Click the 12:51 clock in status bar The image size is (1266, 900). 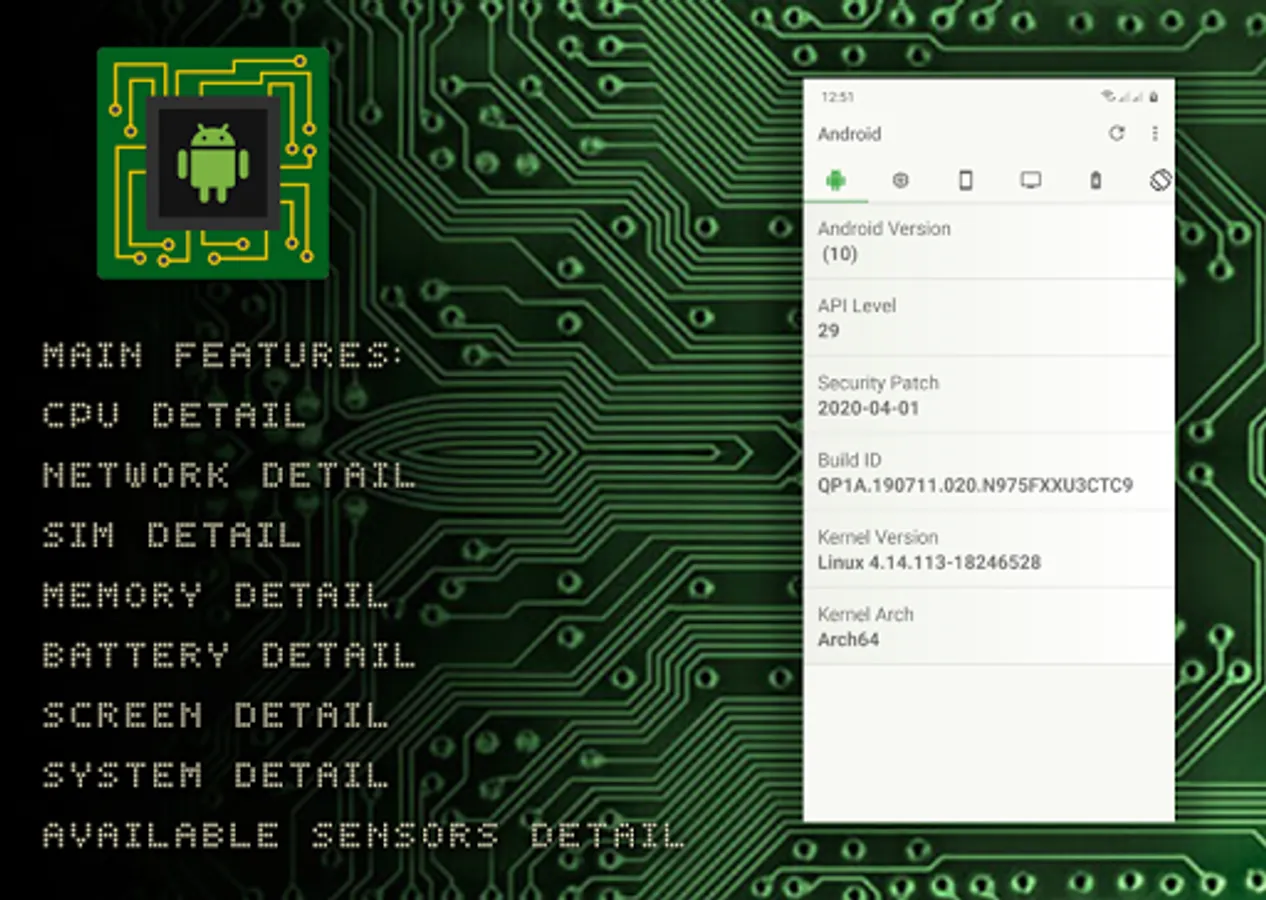pos(837,97)
